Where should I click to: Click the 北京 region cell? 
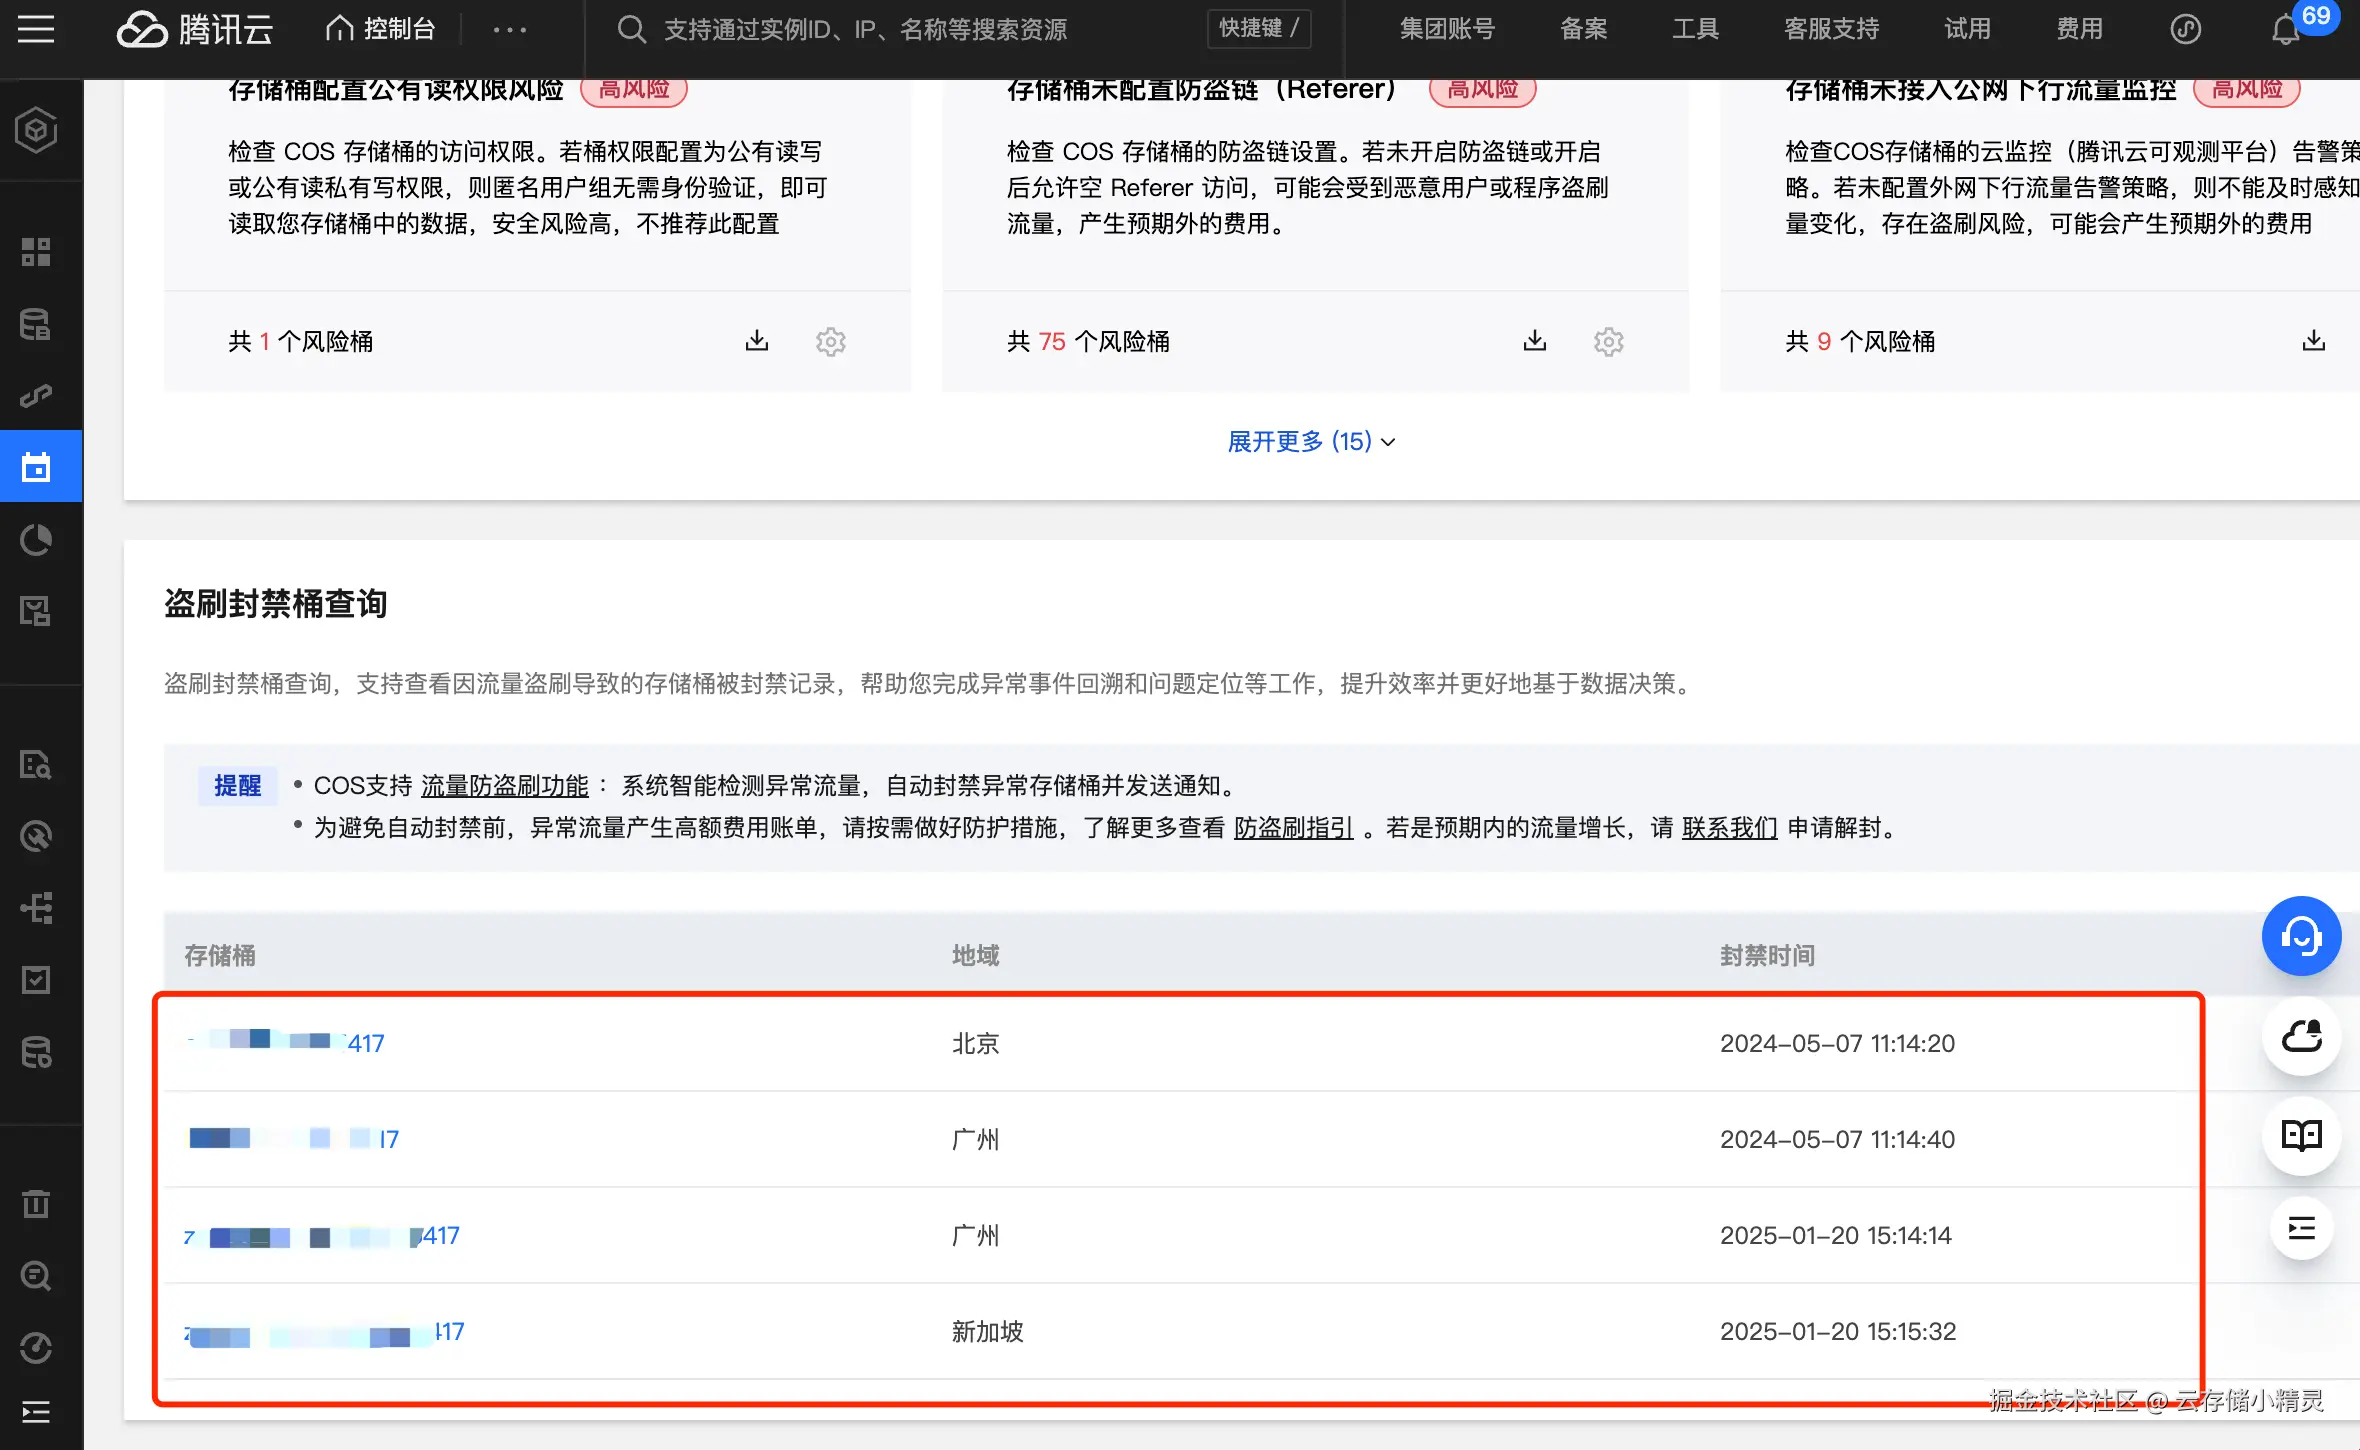coord(976,1043)
